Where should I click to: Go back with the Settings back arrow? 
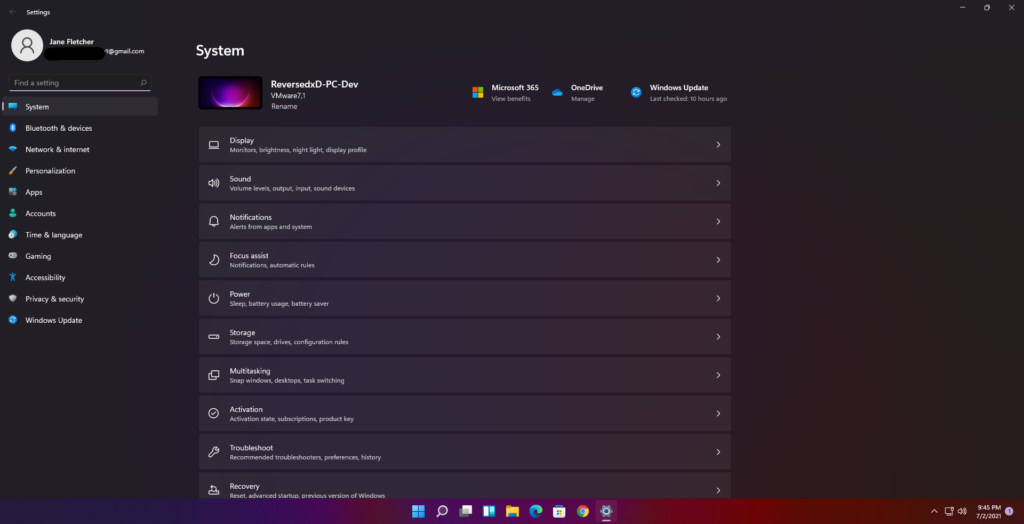coord(12,12)
